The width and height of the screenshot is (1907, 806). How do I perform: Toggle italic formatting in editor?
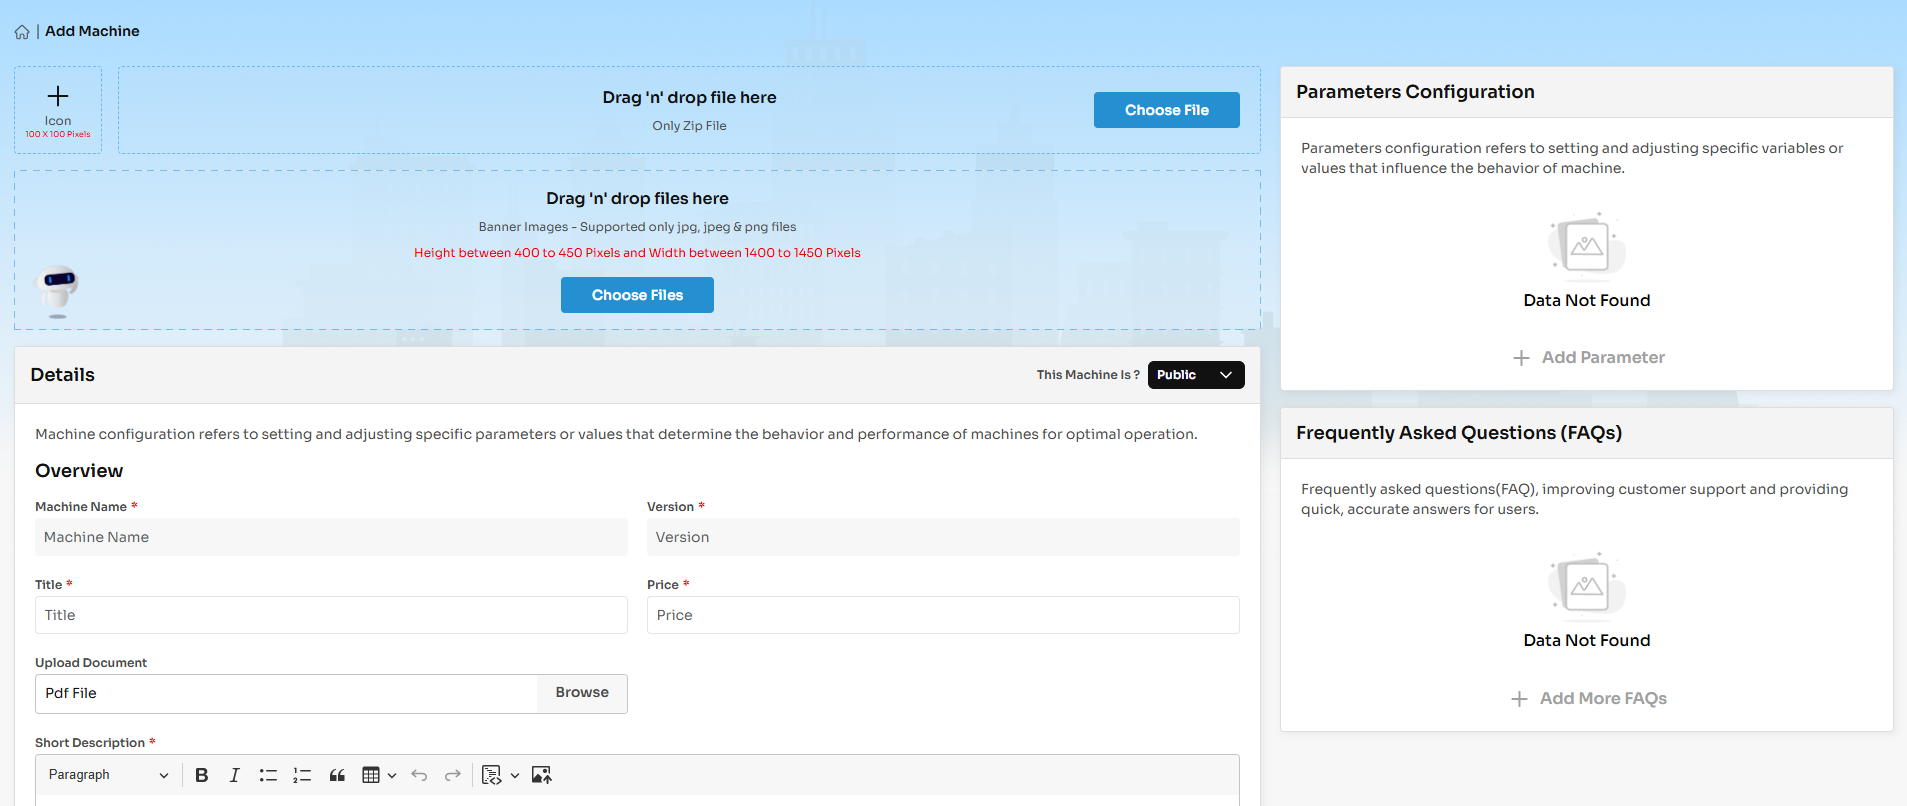tap(234, 775)
